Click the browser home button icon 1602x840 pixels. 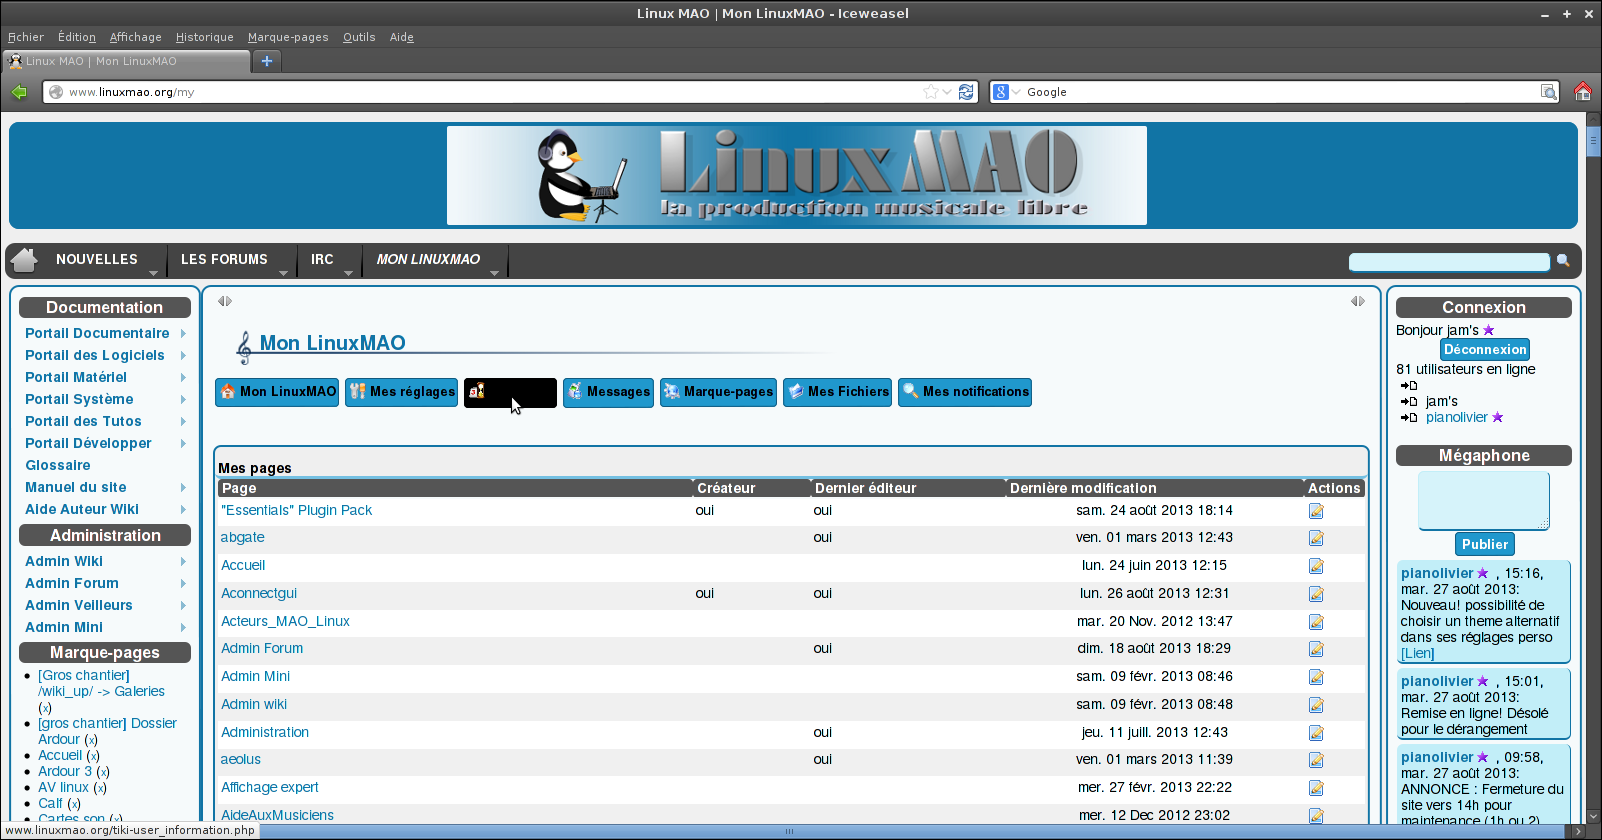[1583, 92]
